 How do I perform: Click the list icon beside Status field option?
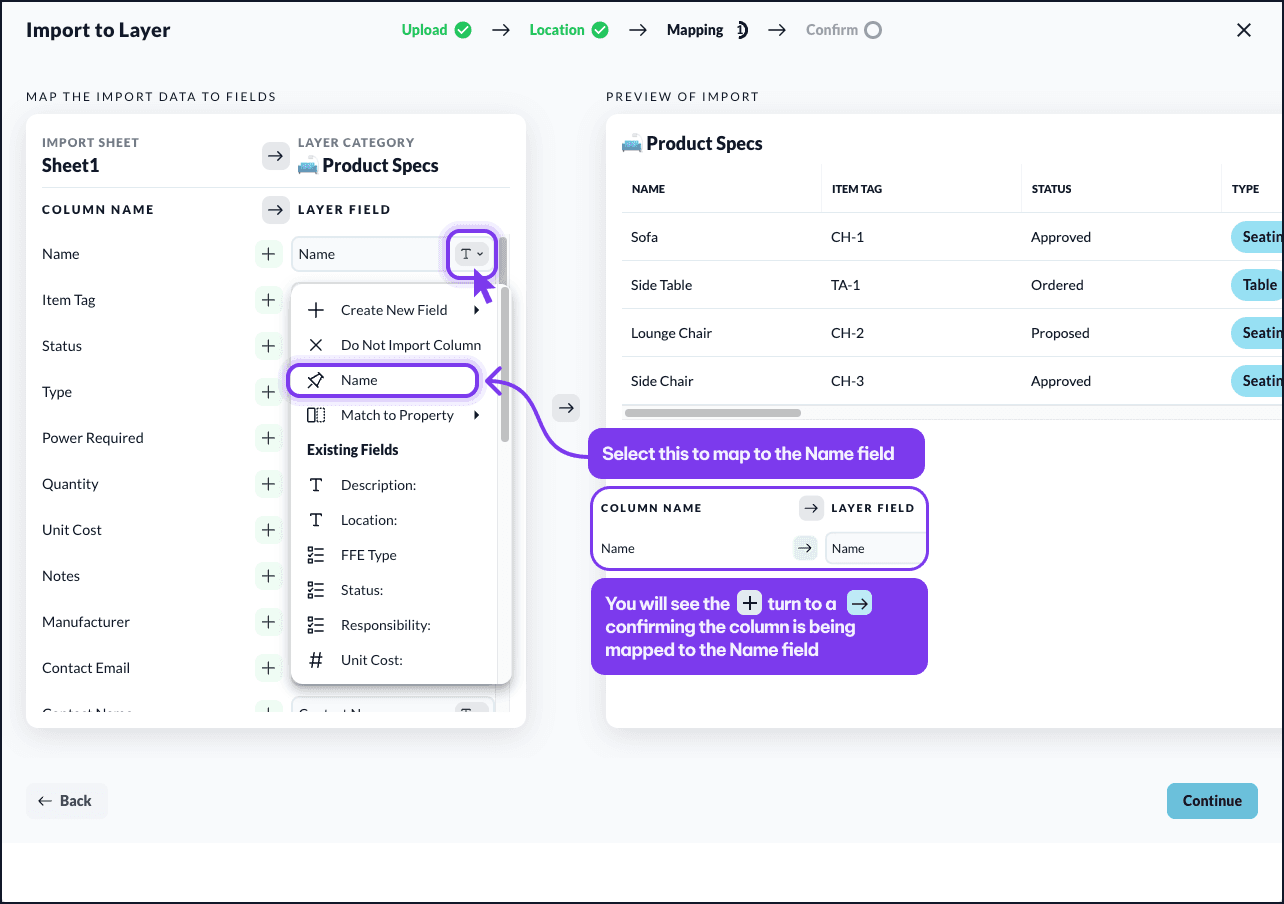click(316, 590)
